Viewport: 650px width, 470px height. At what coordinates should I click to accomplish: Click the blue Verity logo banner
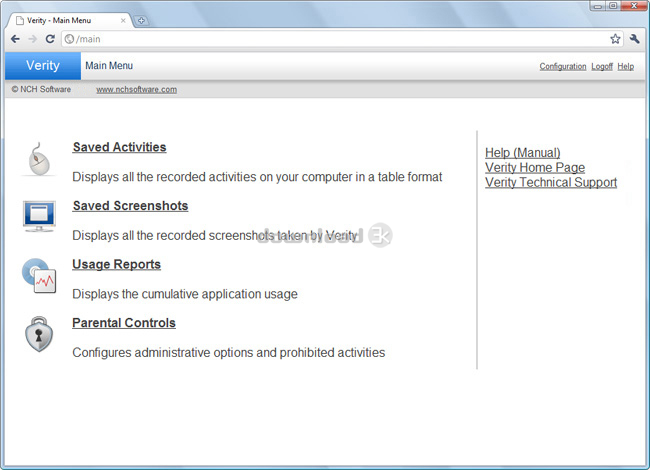(x=43, y=65)
